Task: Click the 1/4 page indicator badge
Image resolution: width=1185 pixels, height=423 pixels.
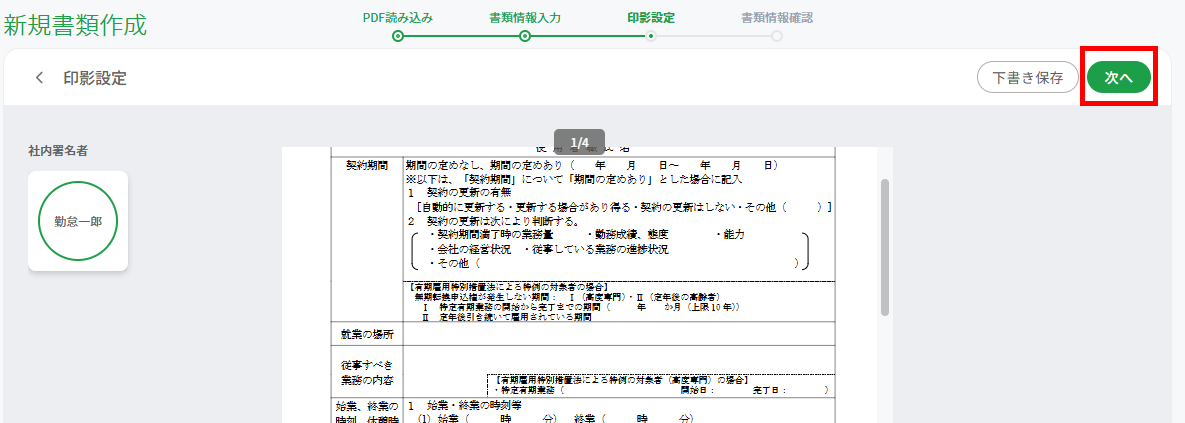Action: coord(579,142)
